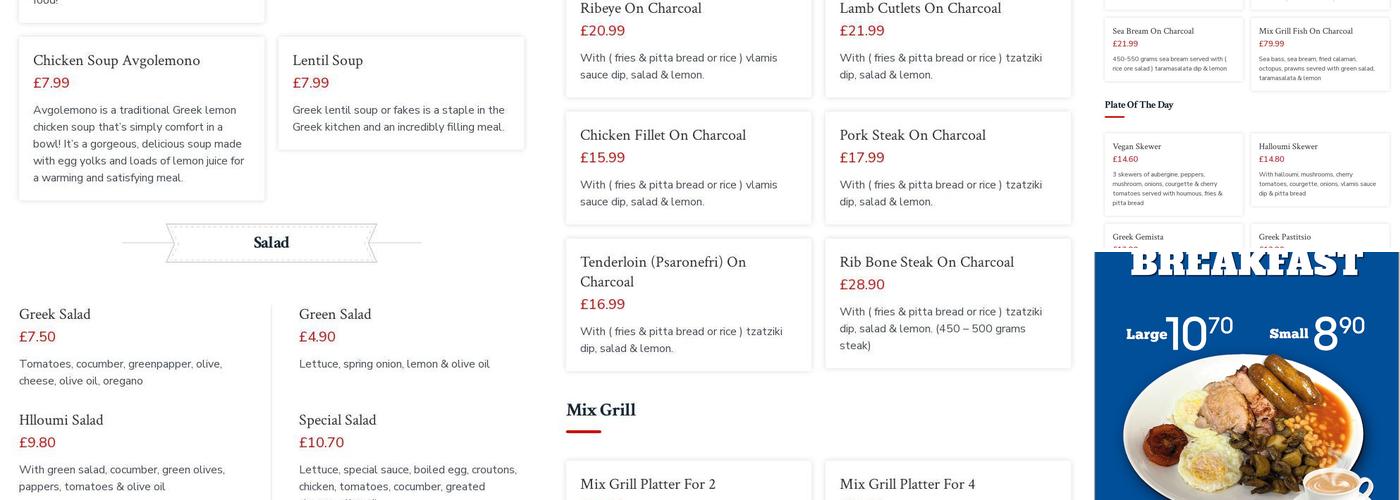Screen dimensions: 1400x500
Task: Click Chicken Fillet On Charcoal card
Action: tap(688, 167)
